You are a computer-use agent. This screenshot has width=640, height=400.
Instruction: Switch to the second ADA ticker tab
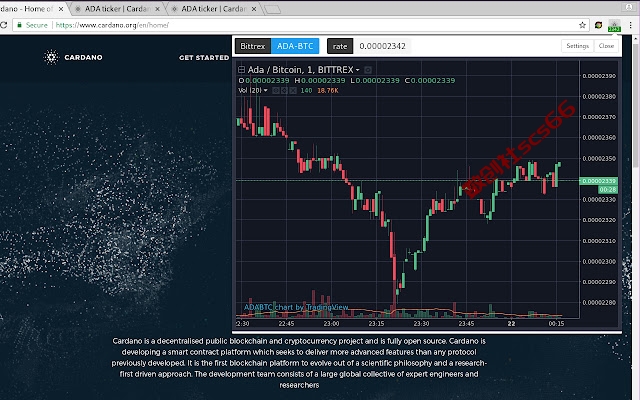116,9
